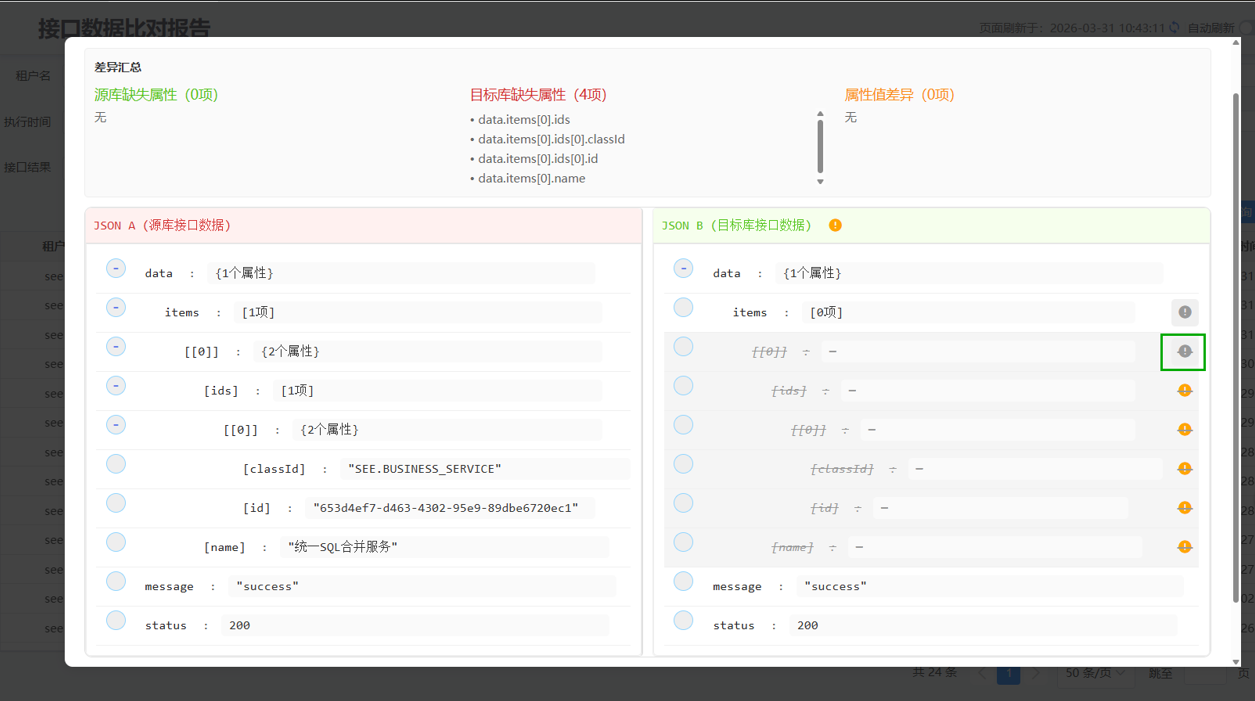Click down arrow of missing attributes list scrollbar

click(820, 182)
